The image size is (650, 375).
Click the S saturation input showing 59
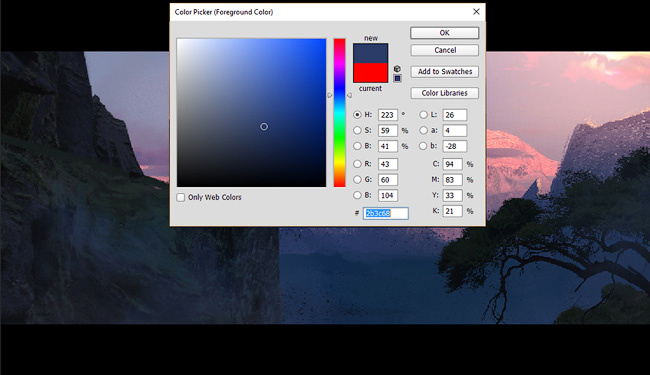click(x=388, y=131)
